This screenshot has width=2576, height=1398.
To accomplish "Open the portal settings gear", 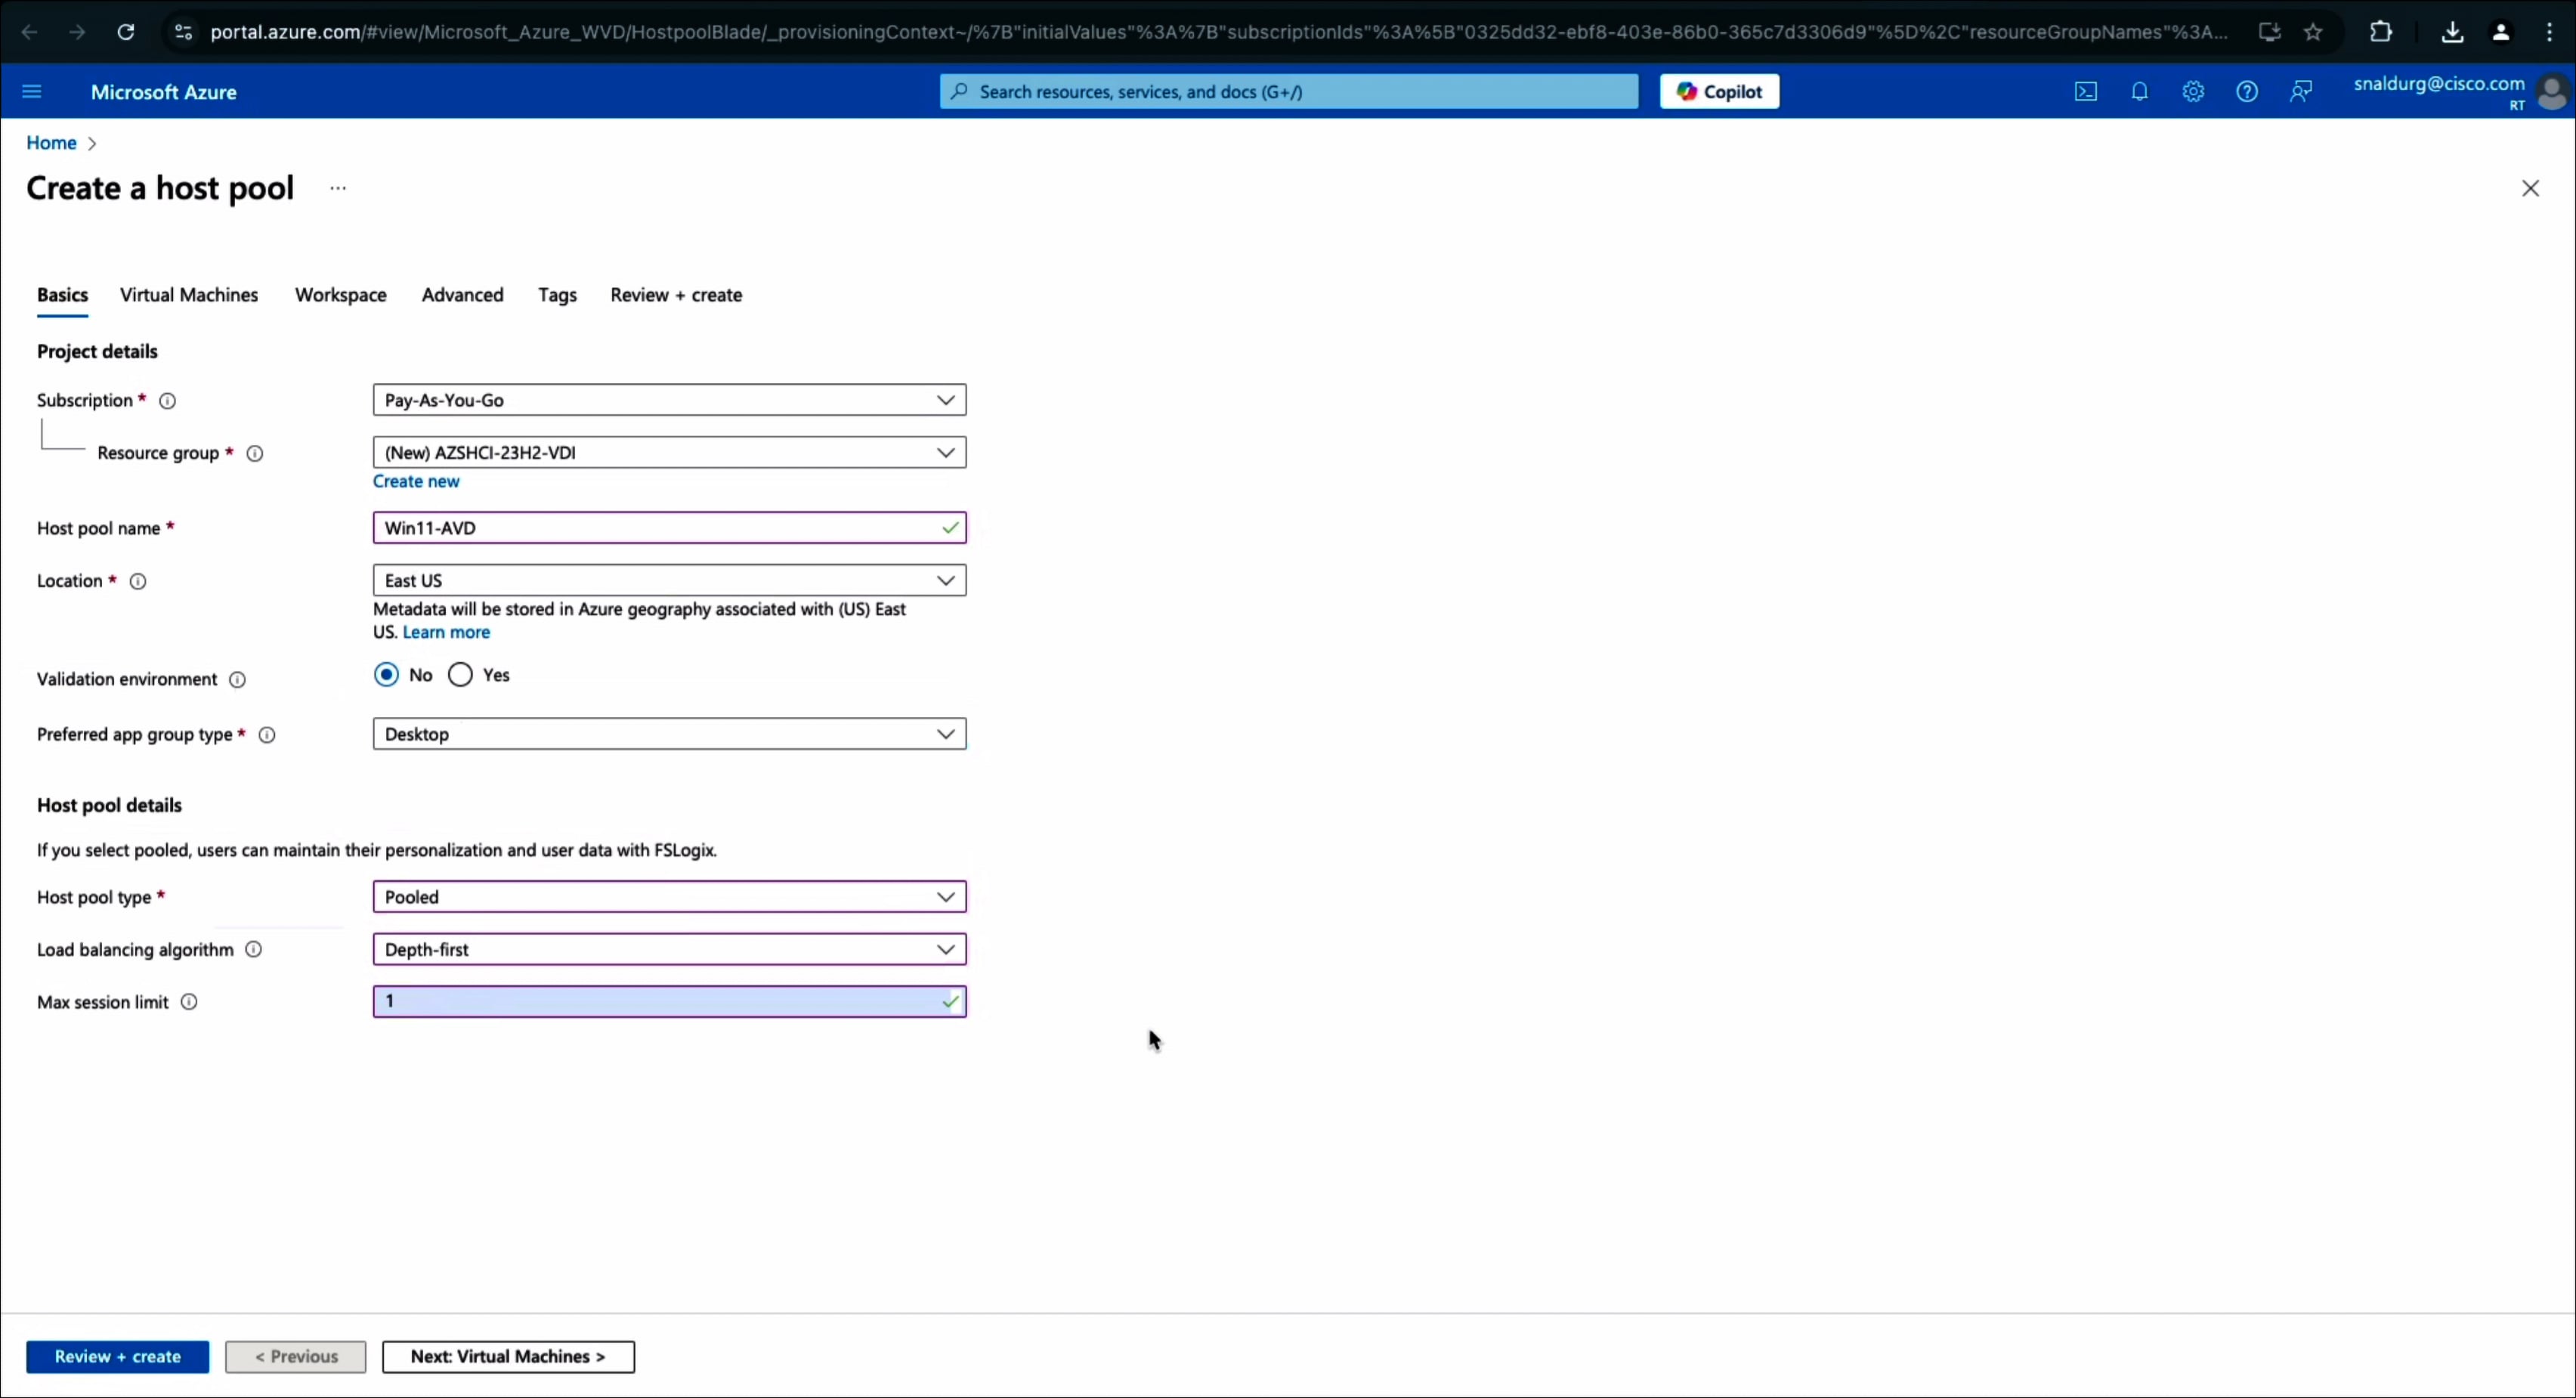I will click(2193, 92).
